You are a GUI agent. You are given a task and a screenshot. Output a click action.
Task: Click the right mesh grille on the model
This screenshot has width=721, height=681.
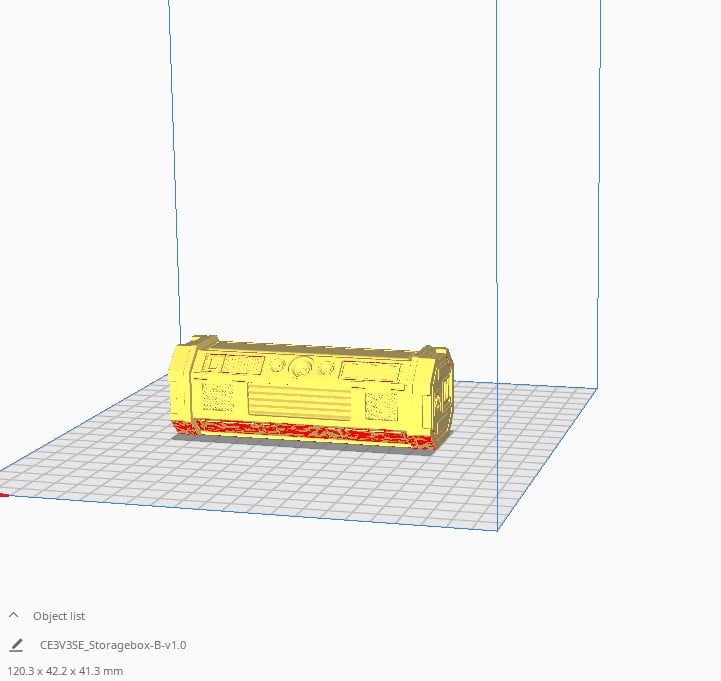[382, 406]
